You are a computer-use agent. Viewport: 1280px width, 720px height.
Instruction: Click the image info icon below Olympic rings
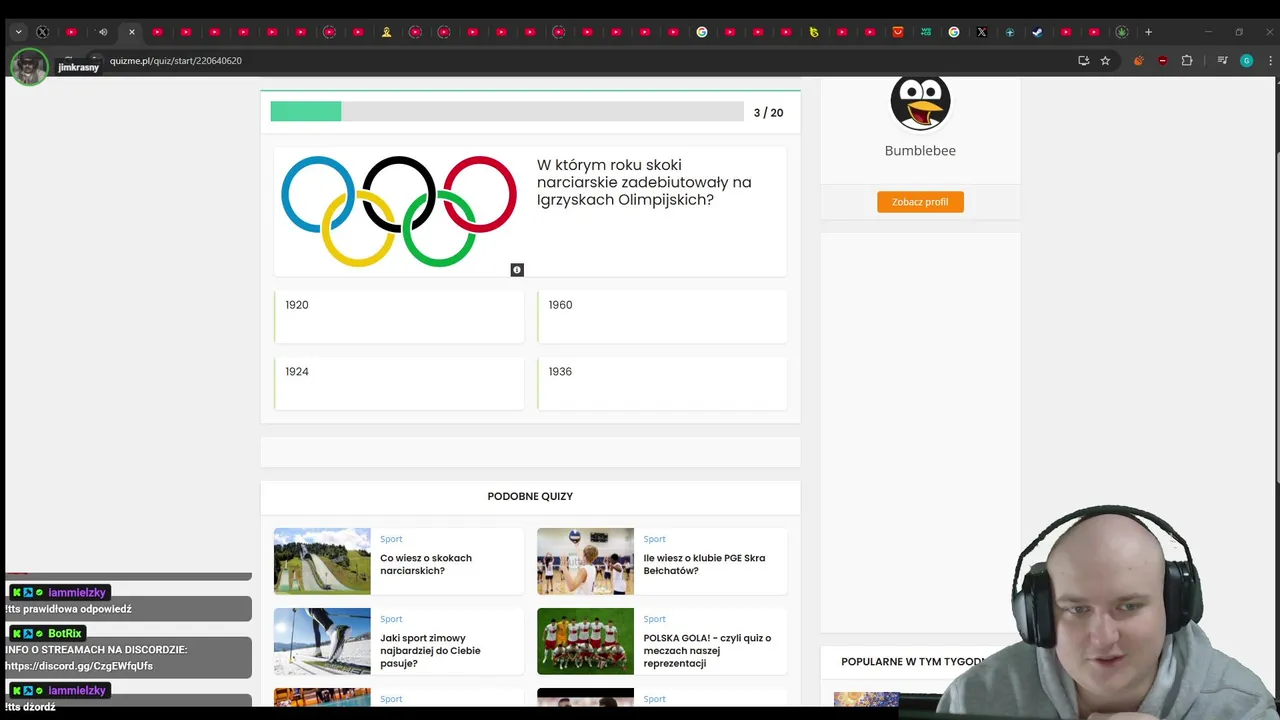[x=517, y=270]
